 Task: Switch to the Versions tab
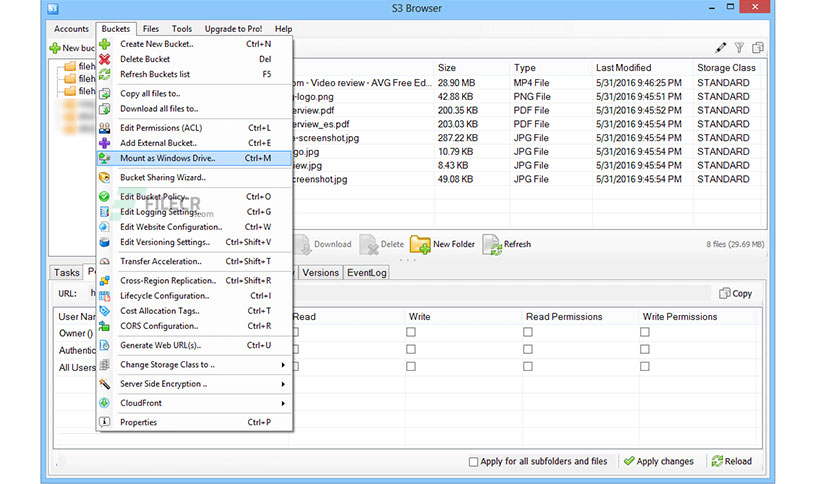pyautogui.click(x=320, y=272)
